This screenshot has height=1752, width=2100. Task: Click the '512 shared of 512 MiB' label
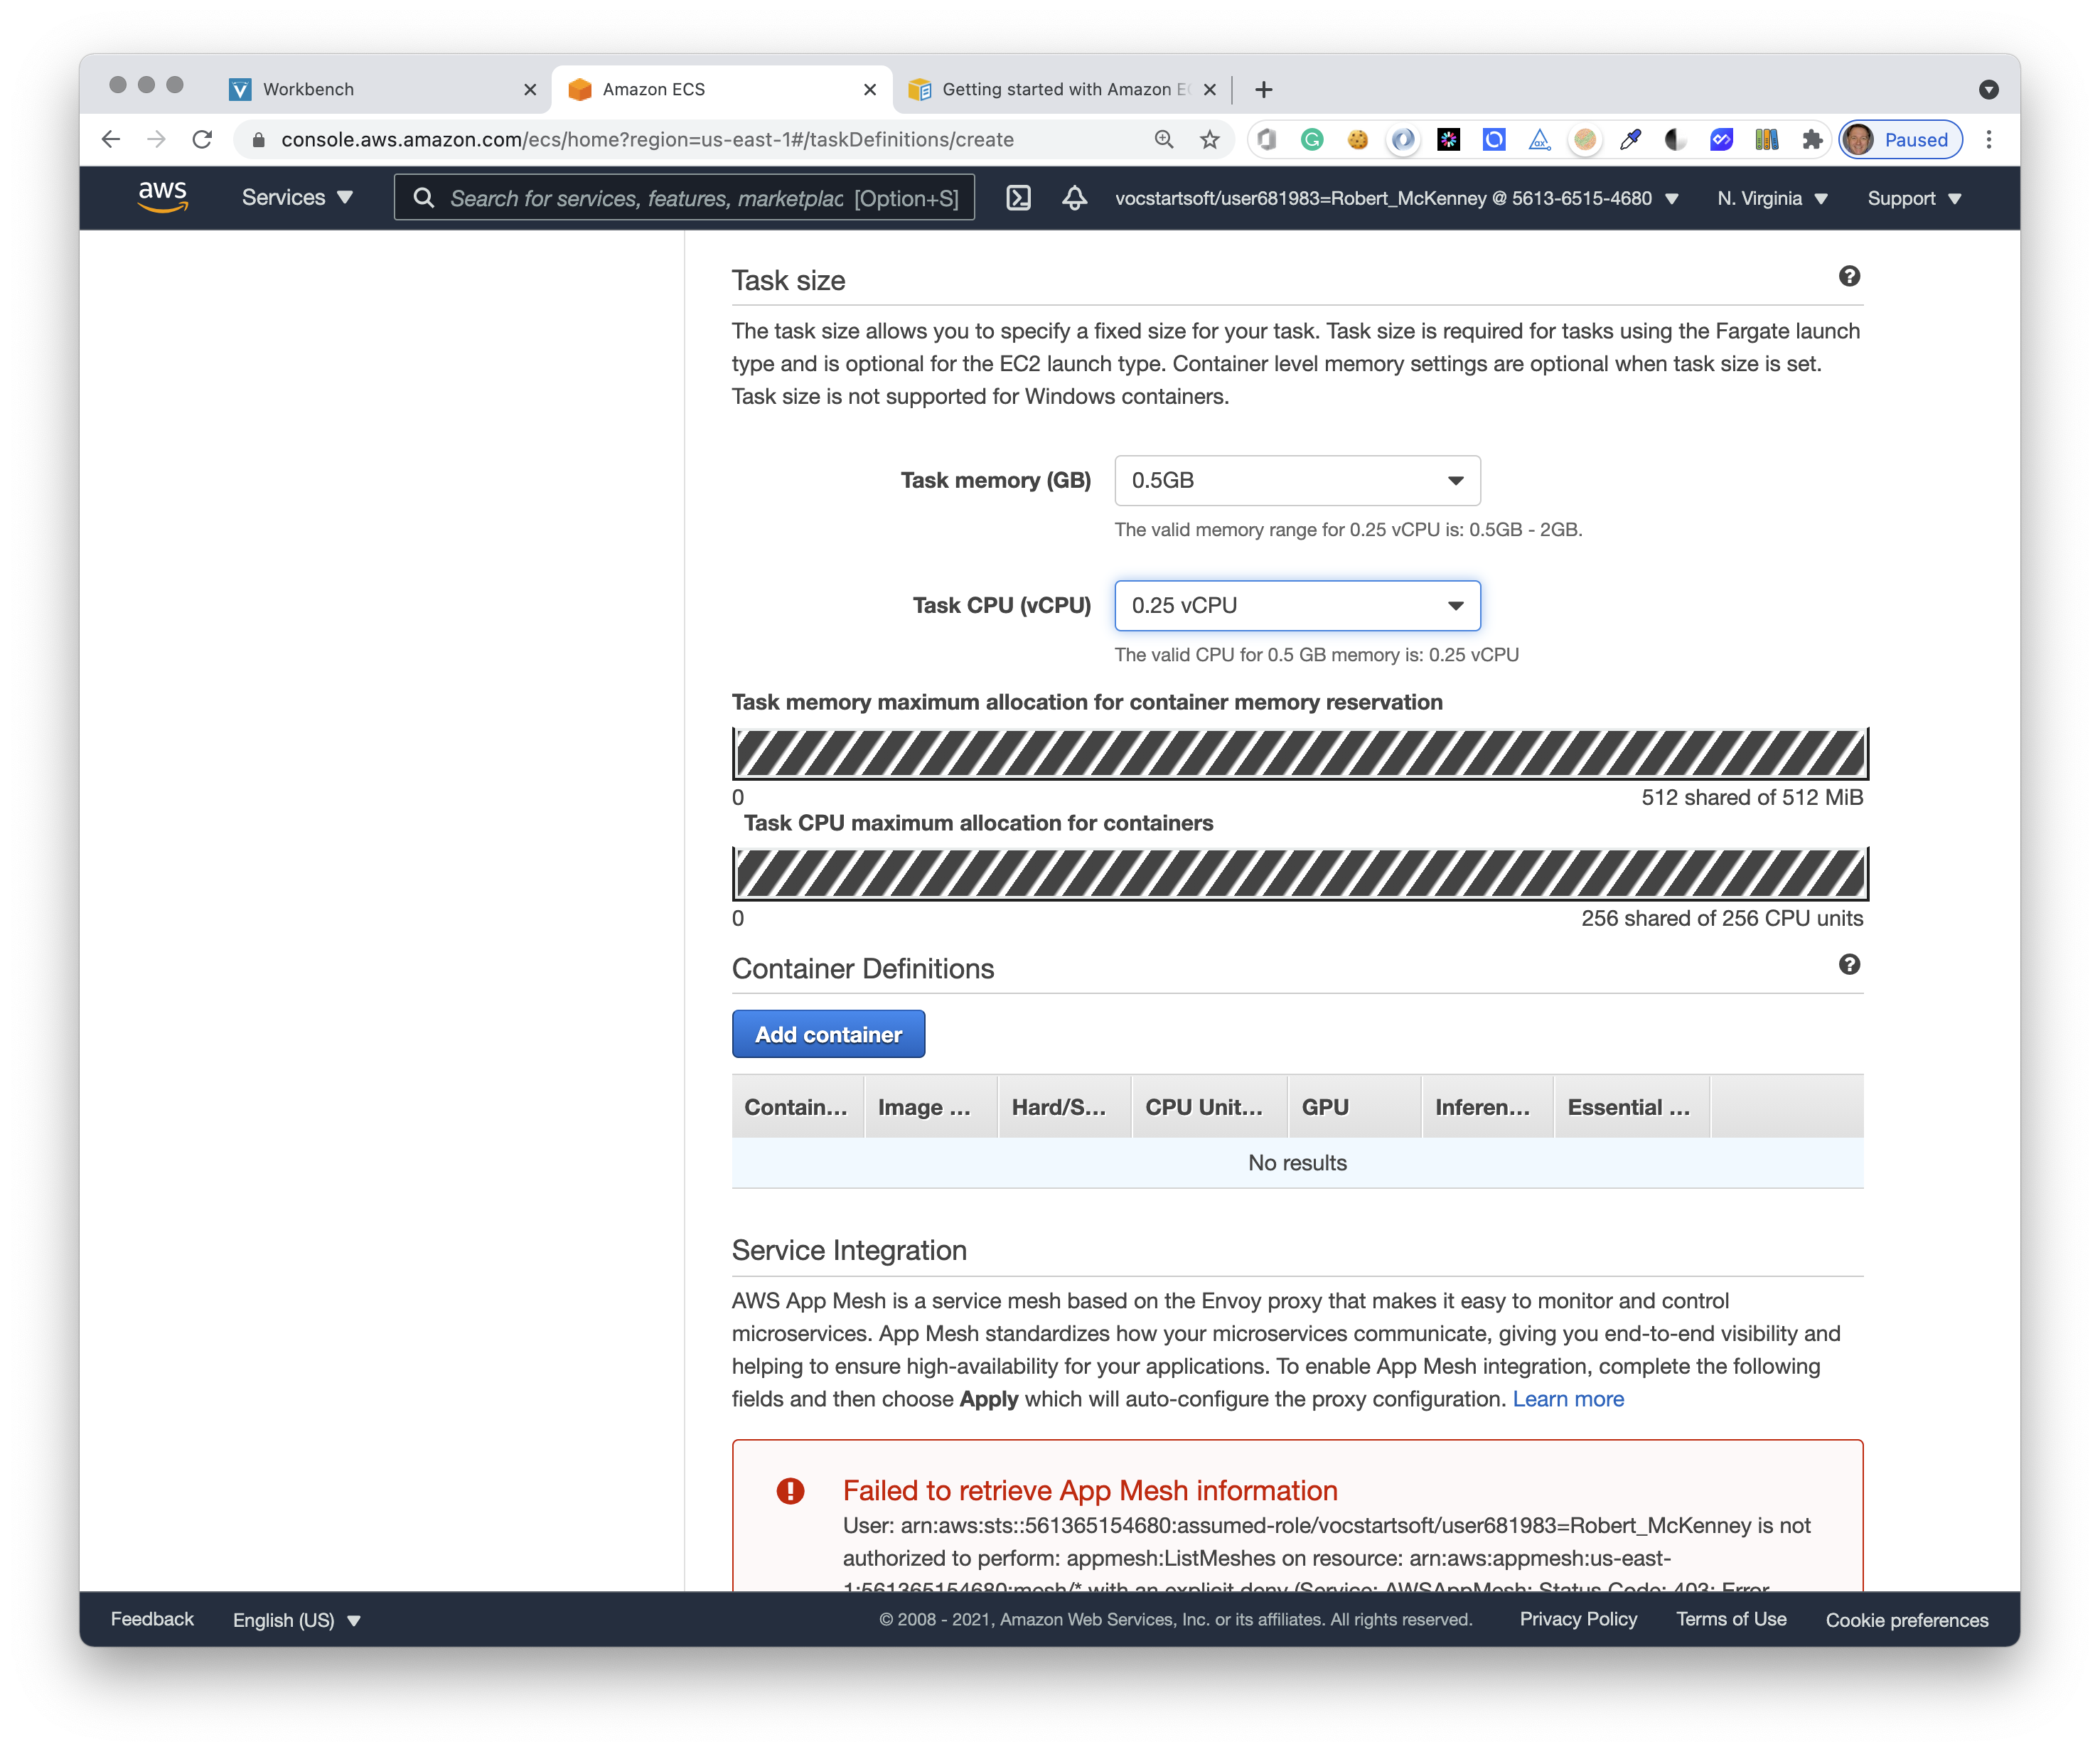click(1752, 797)
